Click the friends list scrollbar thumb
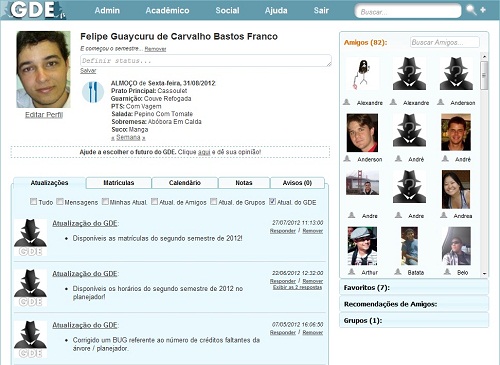 pyautogui.click(x=484, y=75)
